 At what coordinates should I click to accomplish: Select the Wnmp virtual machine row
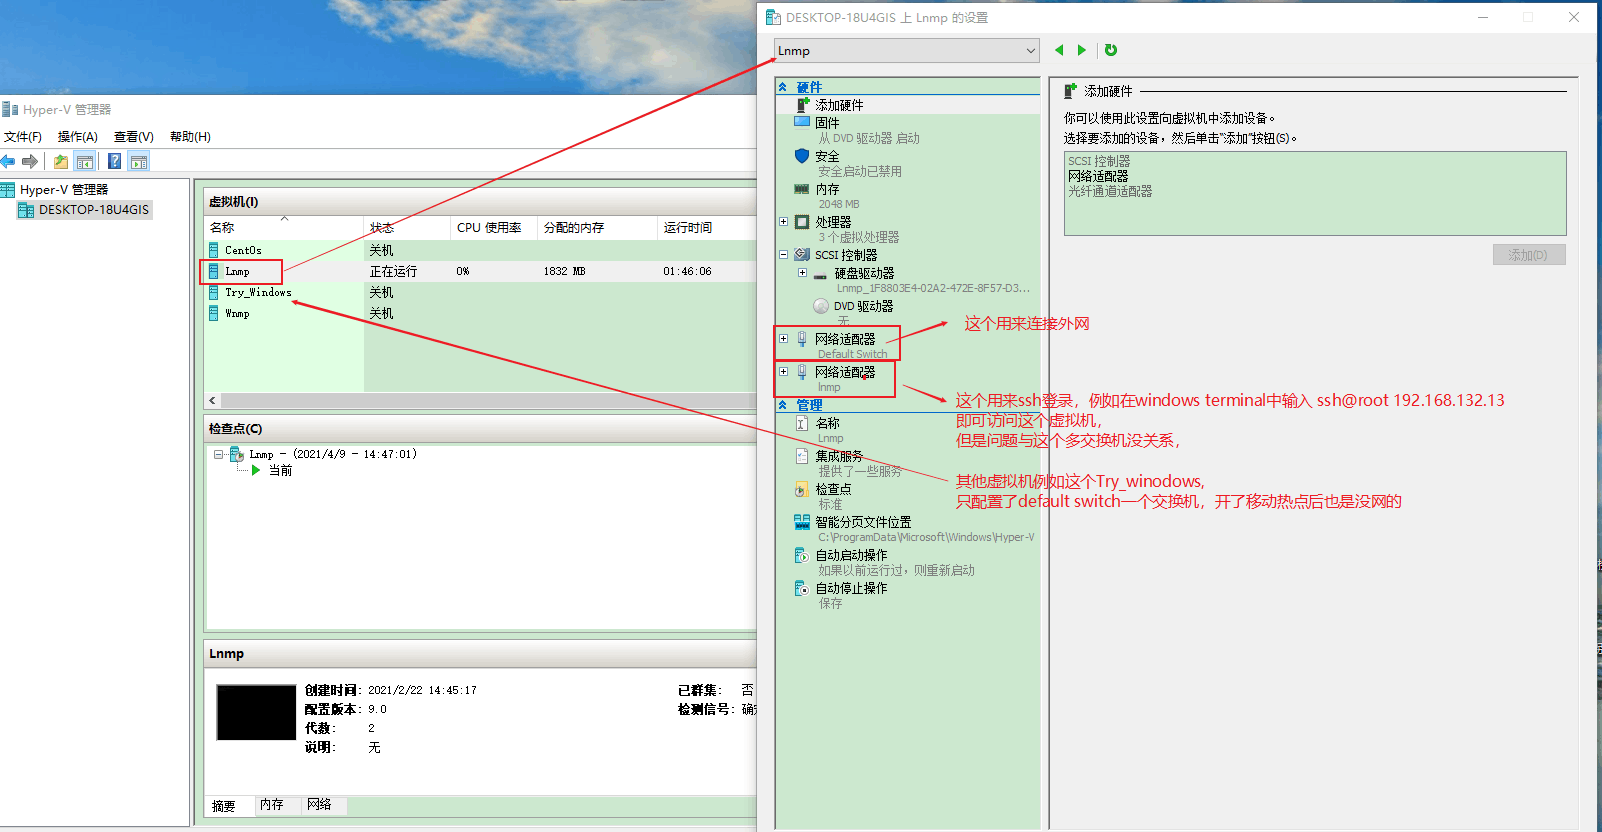pyautogui.click(x=480, y=313)
